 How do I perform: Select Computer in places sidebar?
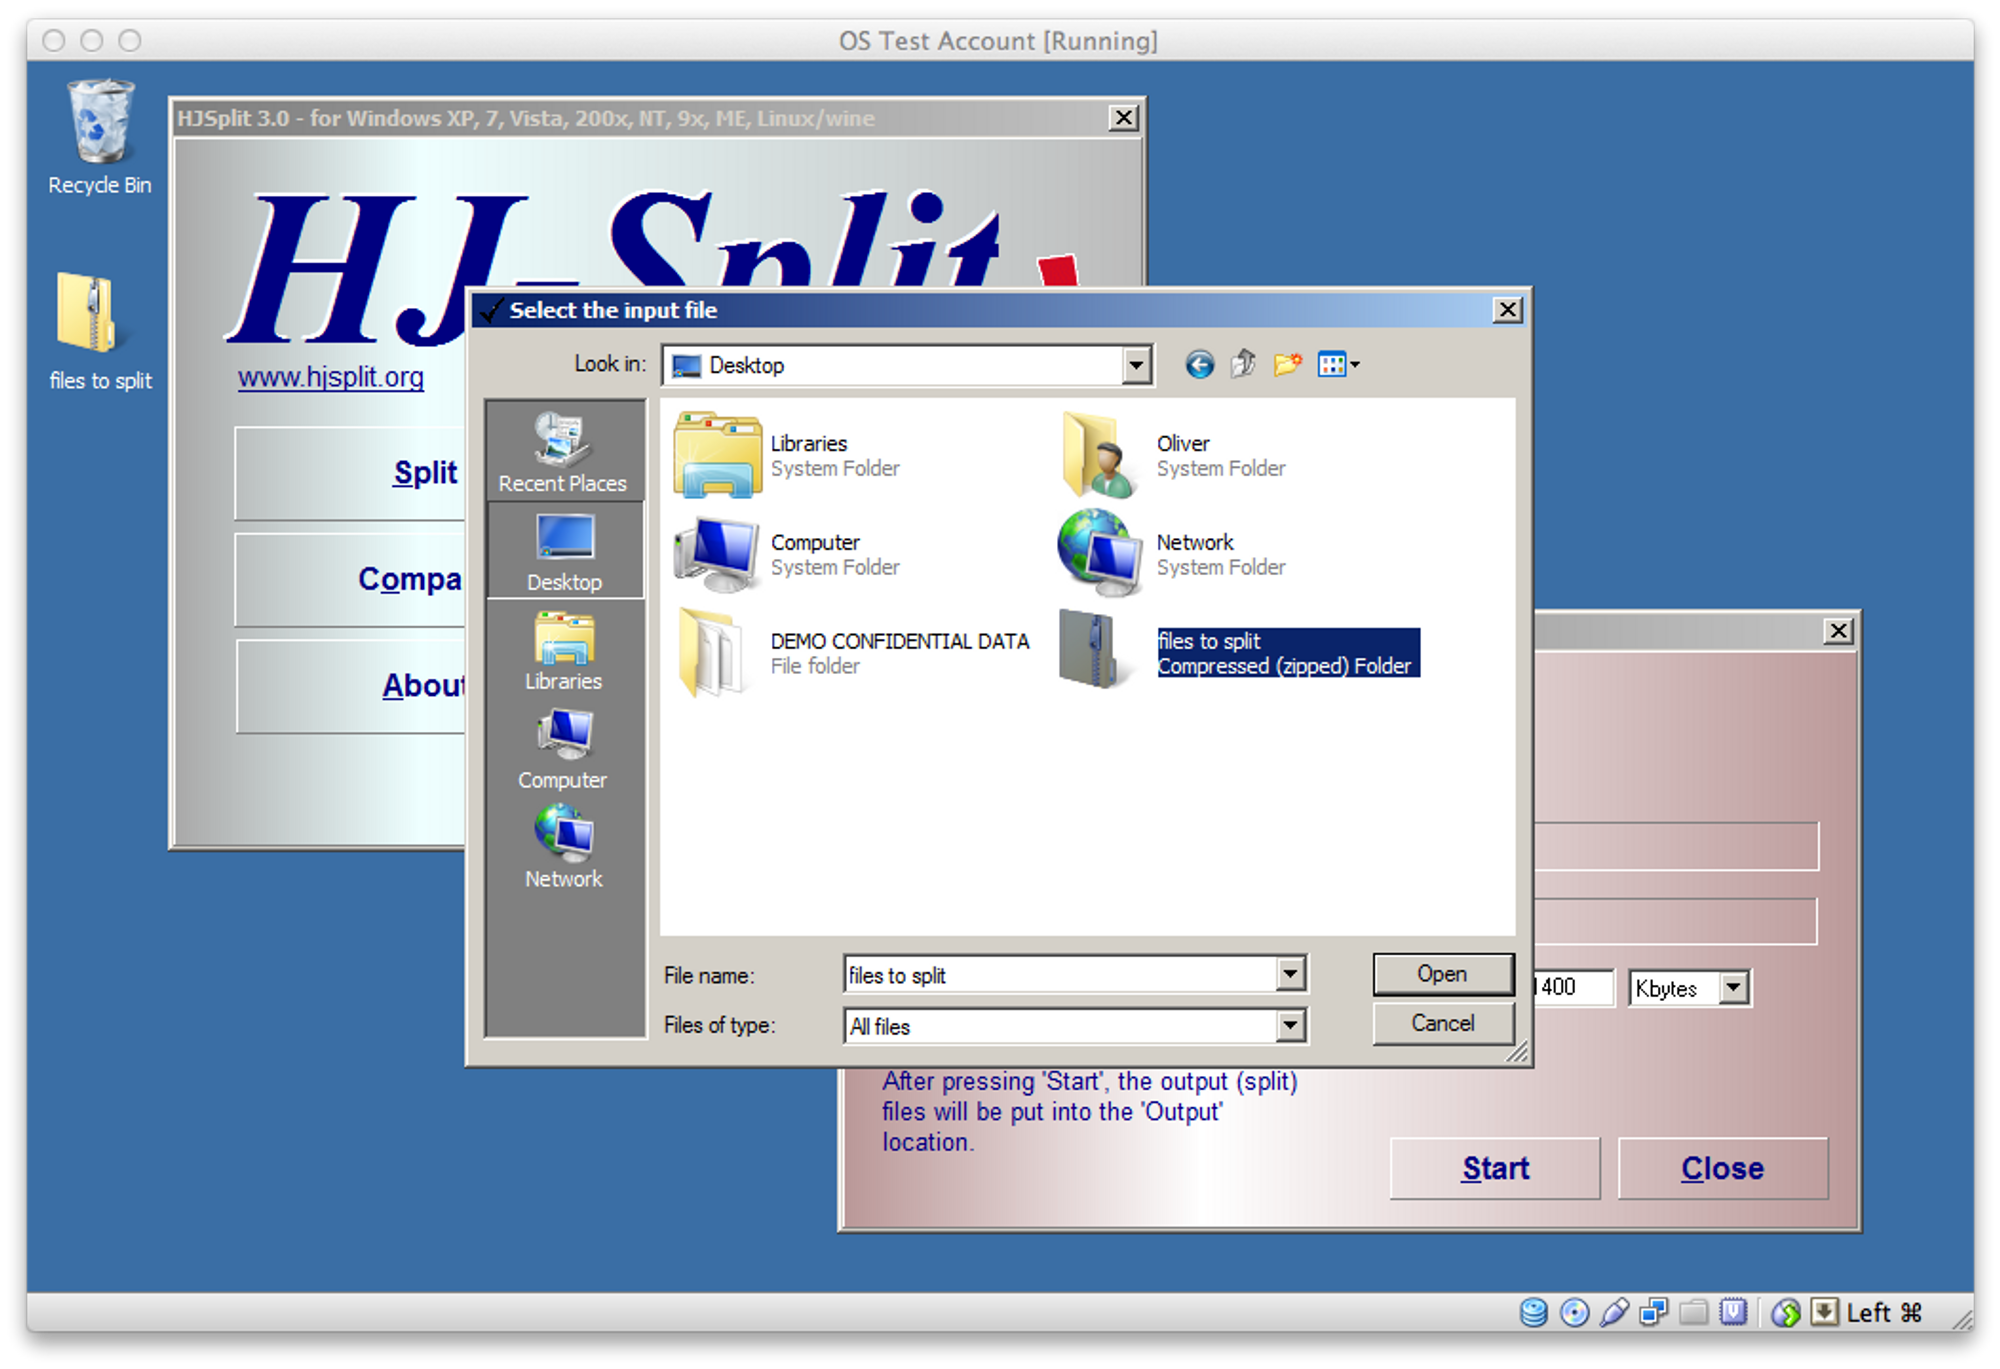pos(563,750)
